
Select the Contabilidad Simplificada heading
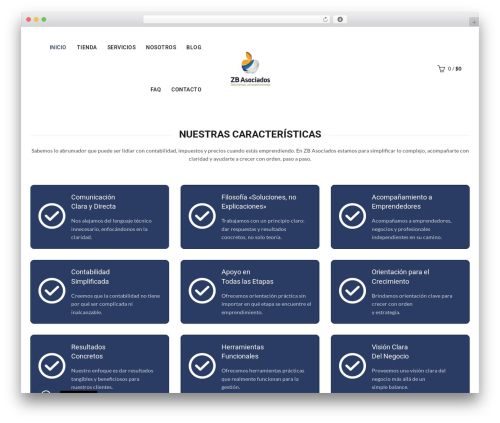[x=90, y=277]
